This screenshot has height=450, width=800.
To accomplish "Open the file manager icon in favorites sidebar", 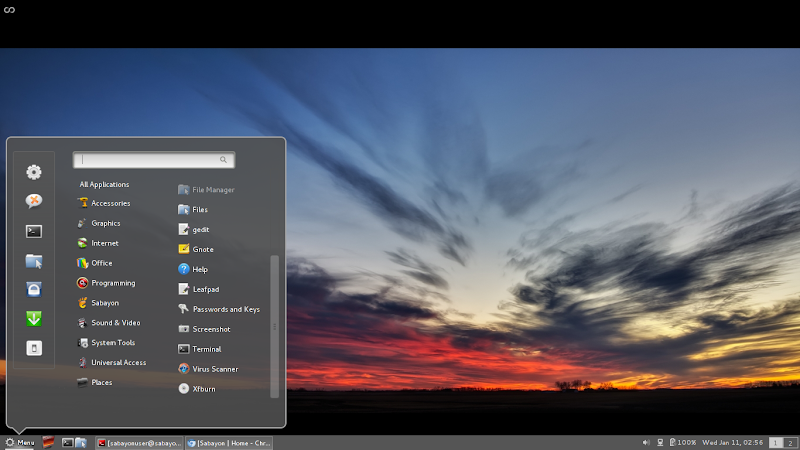I will pyautogui.click(x=34, y=261).
